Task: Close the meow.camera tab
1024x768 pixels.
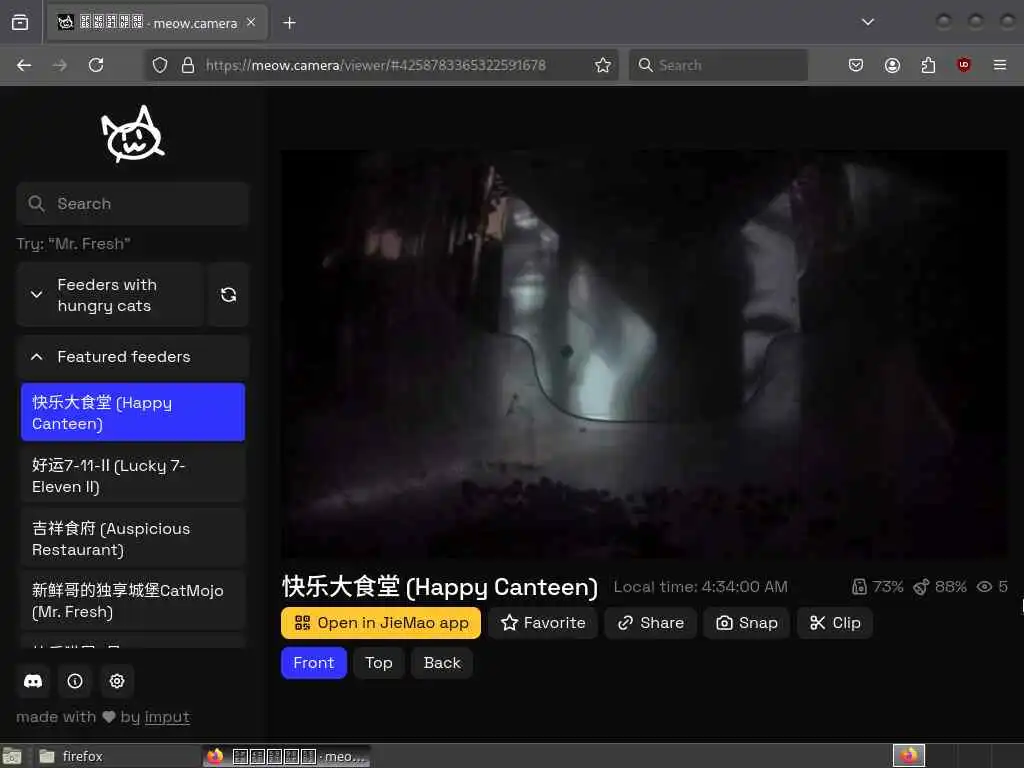Action: [251, 22]
